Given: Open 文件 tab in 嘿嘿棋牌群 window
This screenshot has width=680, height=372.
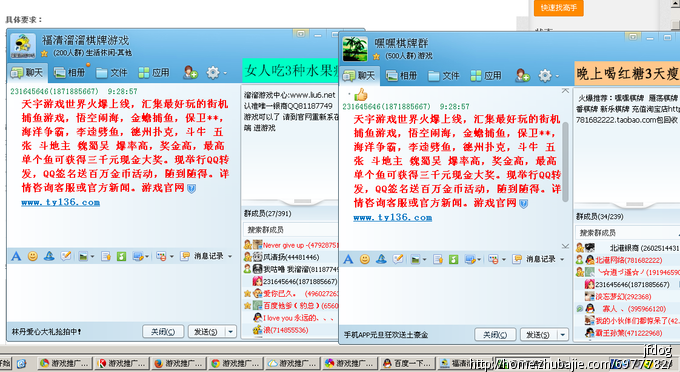Looking at the screenshot, I should (x=444, y=75).
